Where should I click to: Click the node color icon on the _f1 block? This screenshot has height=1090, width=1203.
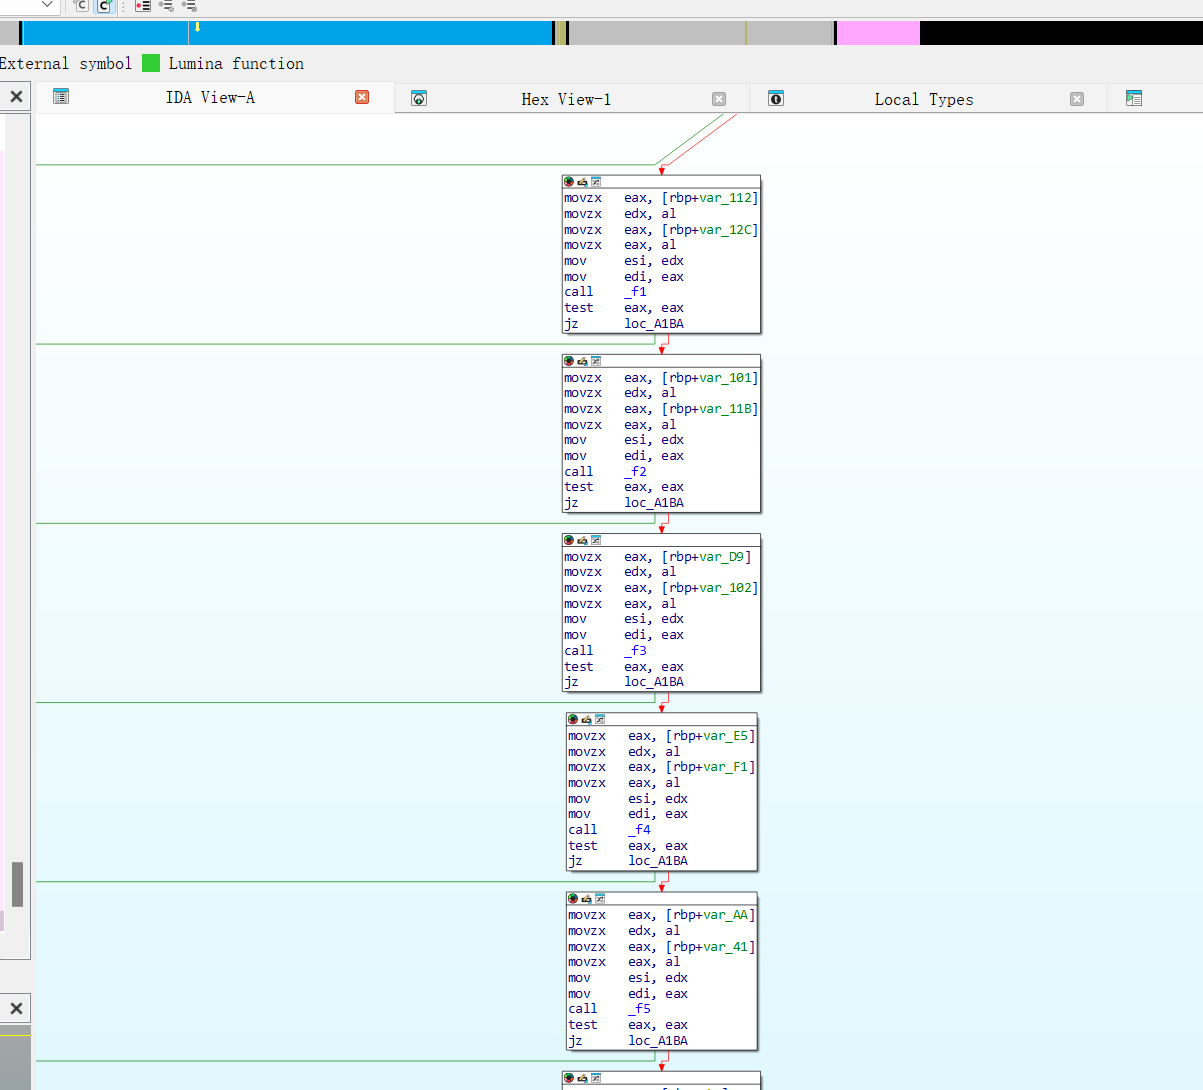569,182
